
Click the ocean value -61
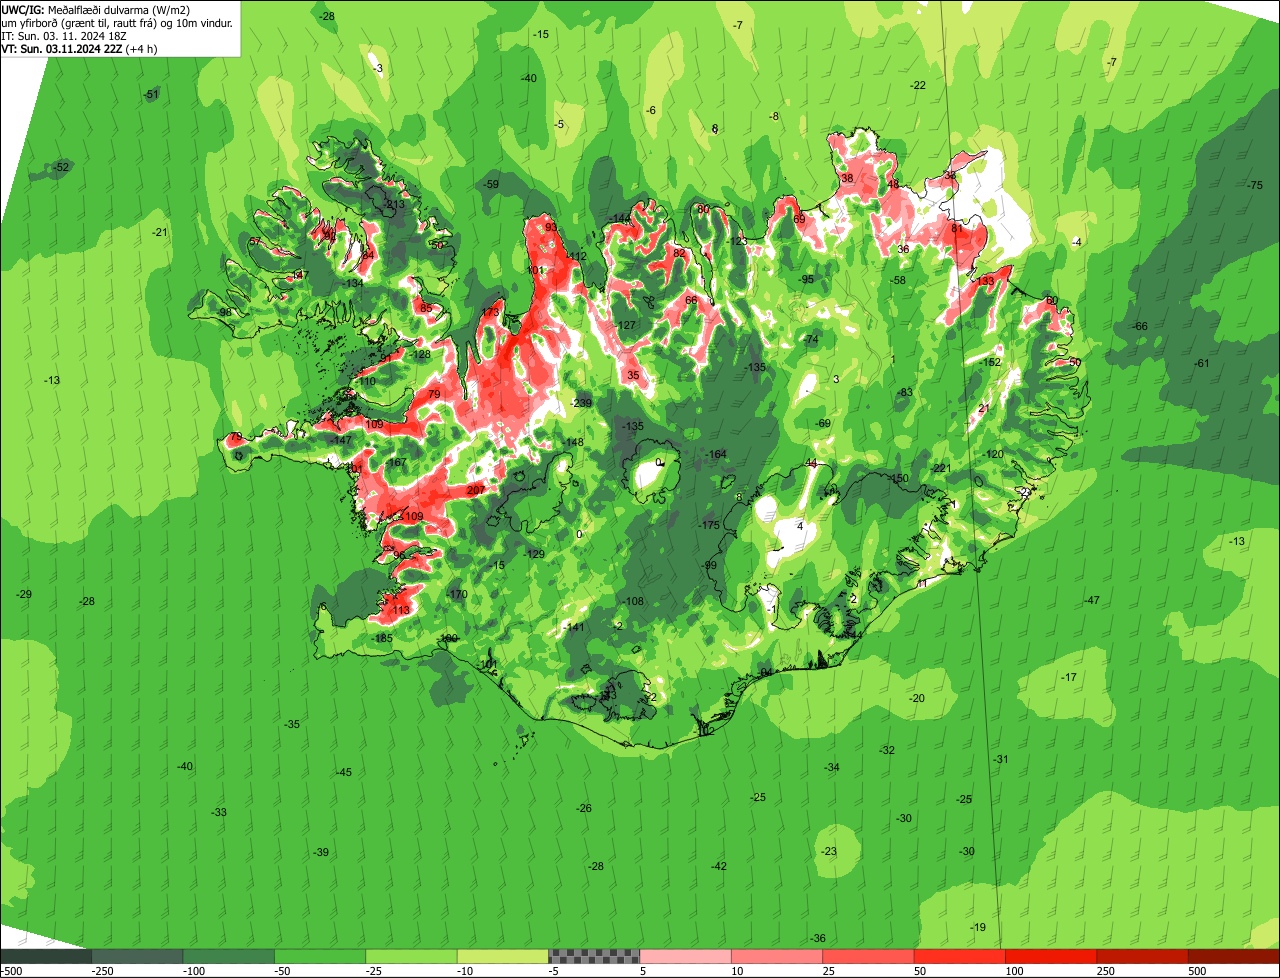(x=1201, y=363)
